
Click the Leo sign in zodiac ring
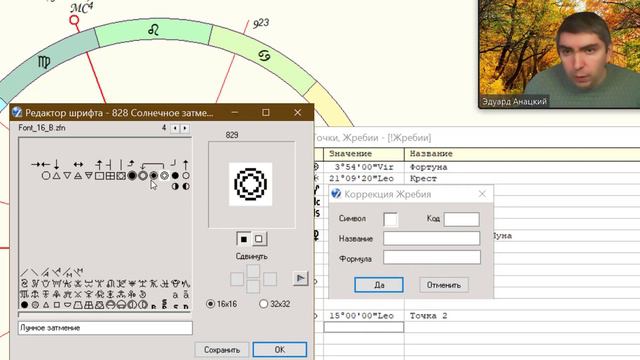click(153, 29)
